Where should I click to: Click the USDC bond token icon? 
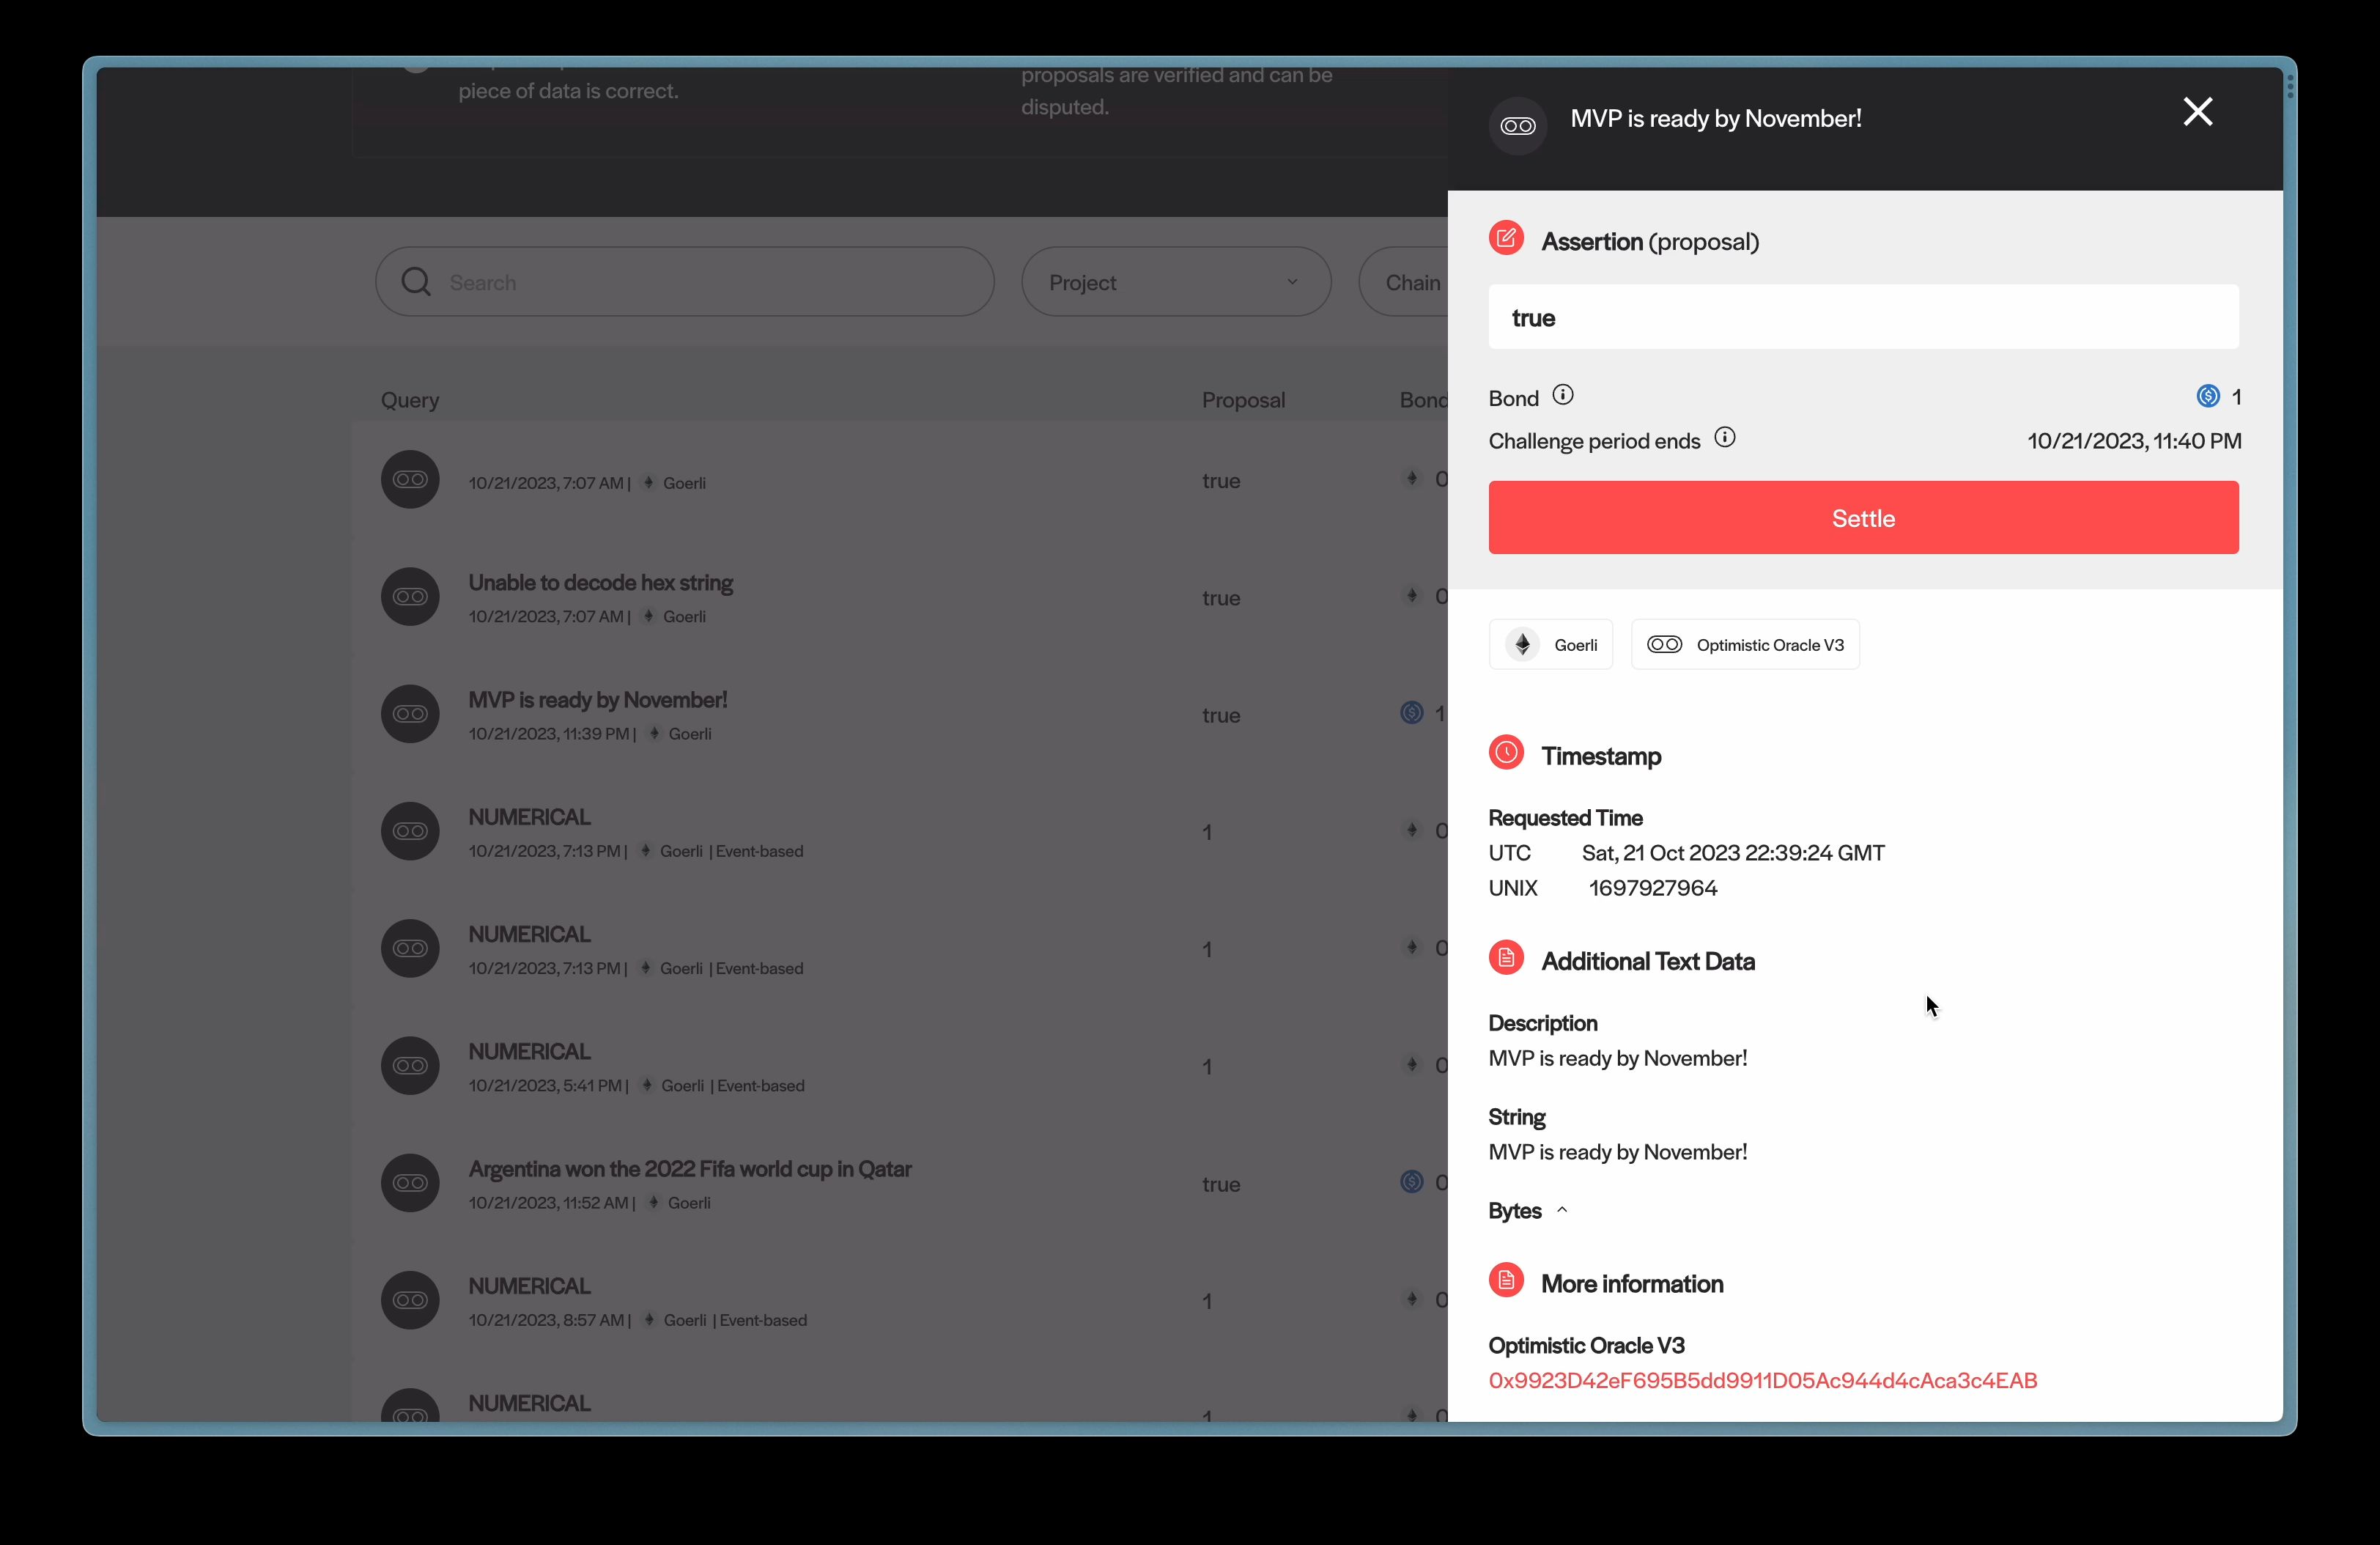tap(2207, 396)
